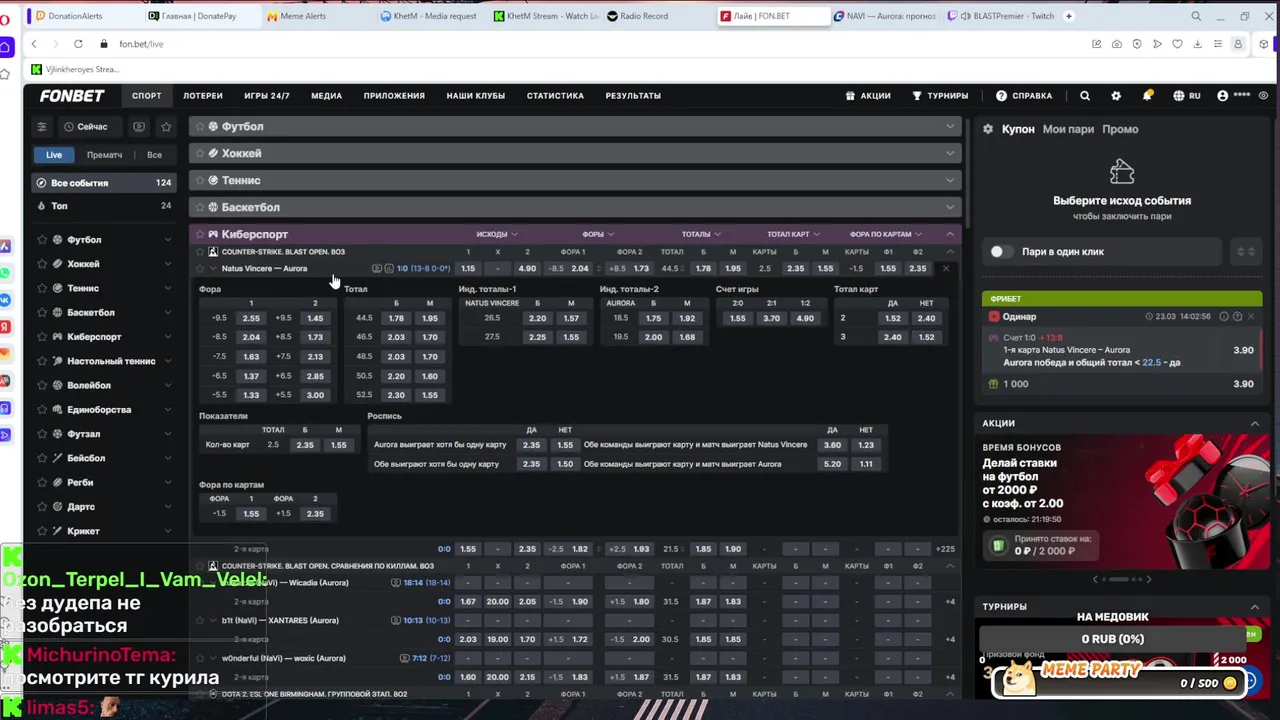This screenshot has height=720, width=1280.
Task: Click the broadcast icon beside Сейчас
Action: 139,127
